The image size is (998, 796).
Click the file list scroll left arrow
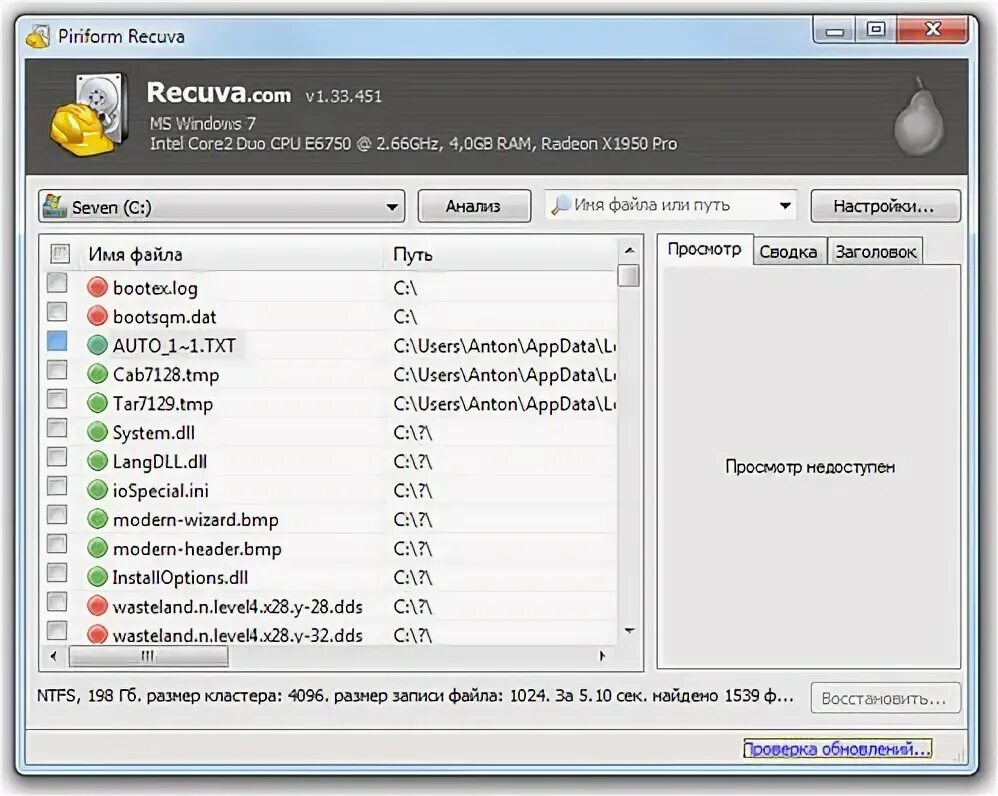pos(53,656)
